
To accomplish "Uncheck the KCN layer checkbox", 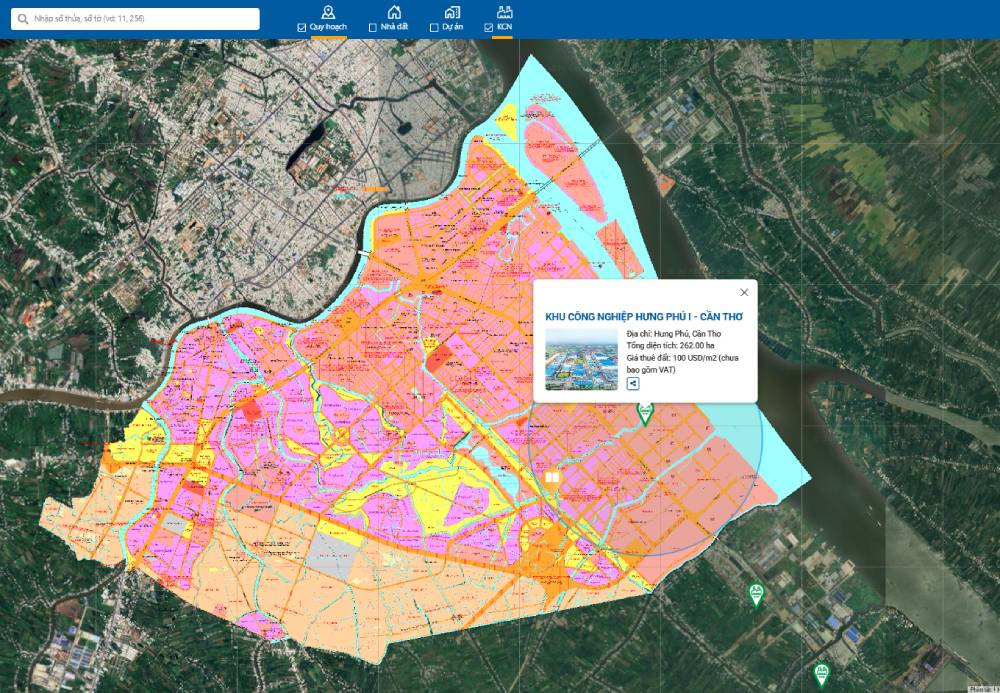I will point(488,28).
